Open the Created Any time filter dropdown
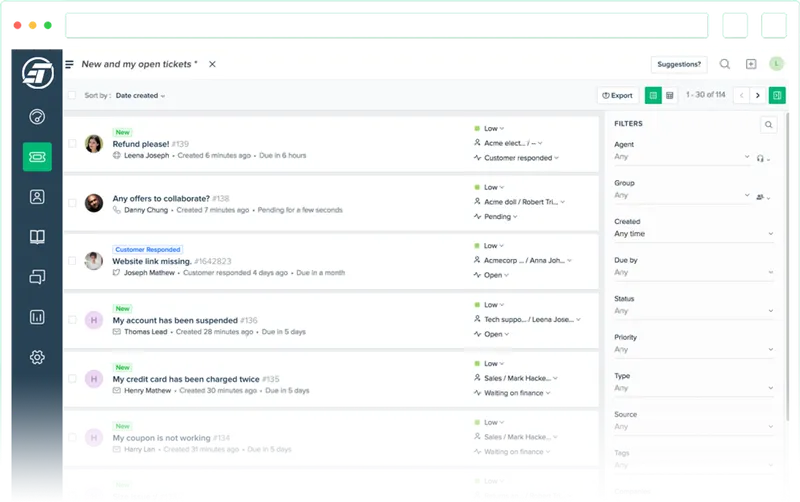This screenshot has width=800, height=502. tap(694, 234)
